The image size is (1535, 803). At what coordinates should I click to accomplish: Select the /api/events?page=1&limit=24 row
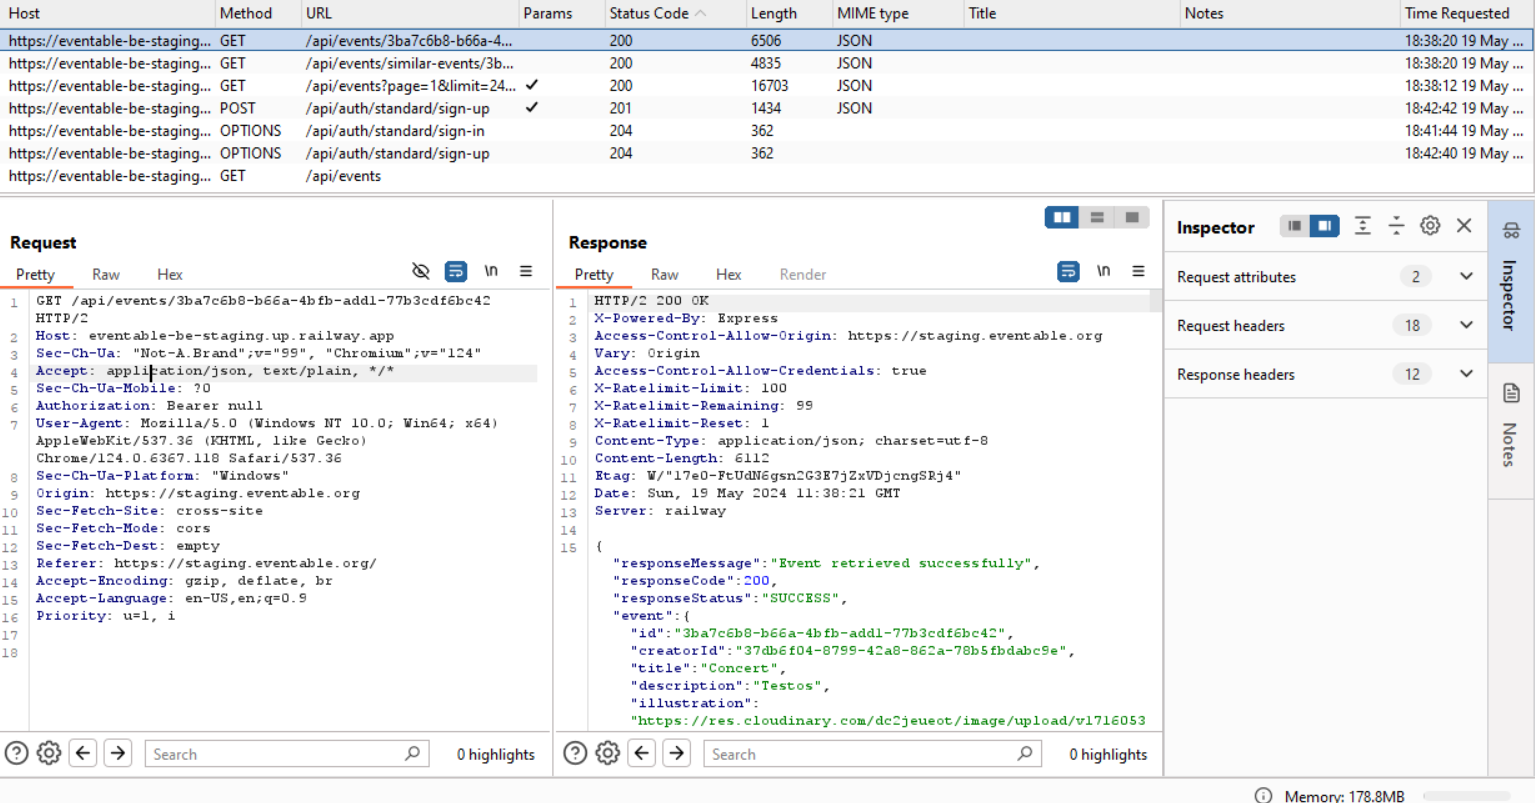point(767,85)
